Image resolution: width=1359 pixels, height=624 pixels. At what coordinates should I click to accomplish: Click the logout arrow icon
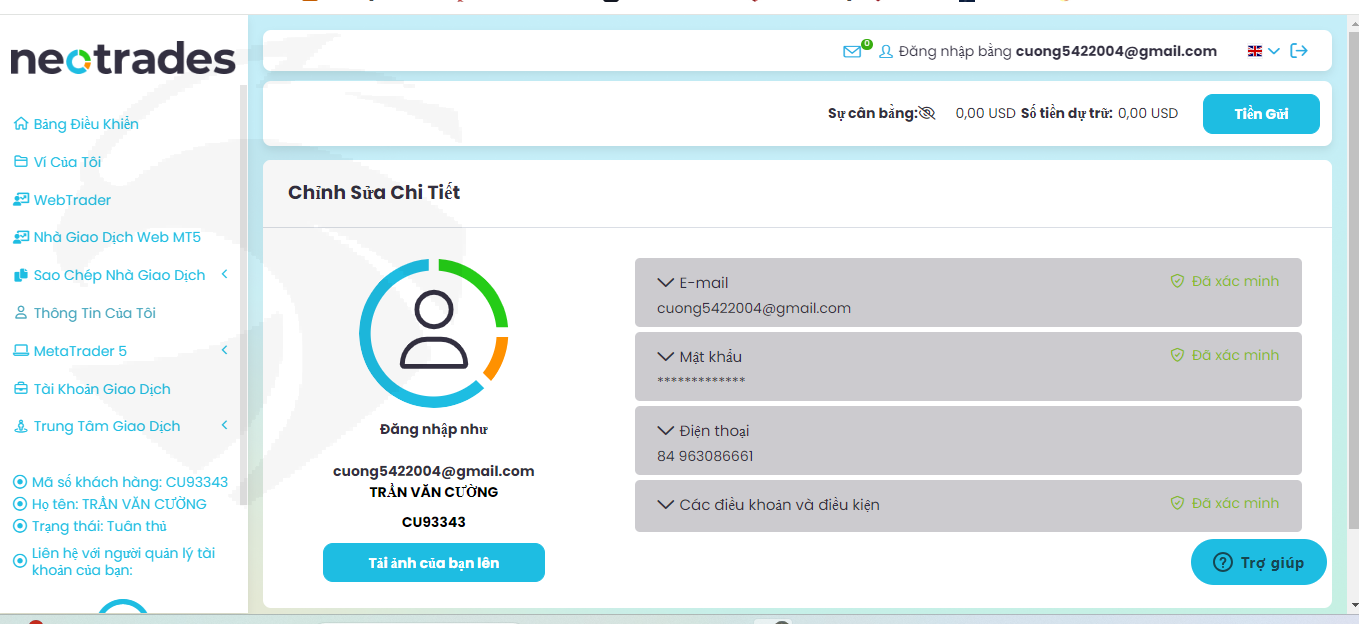[1299, 51]
